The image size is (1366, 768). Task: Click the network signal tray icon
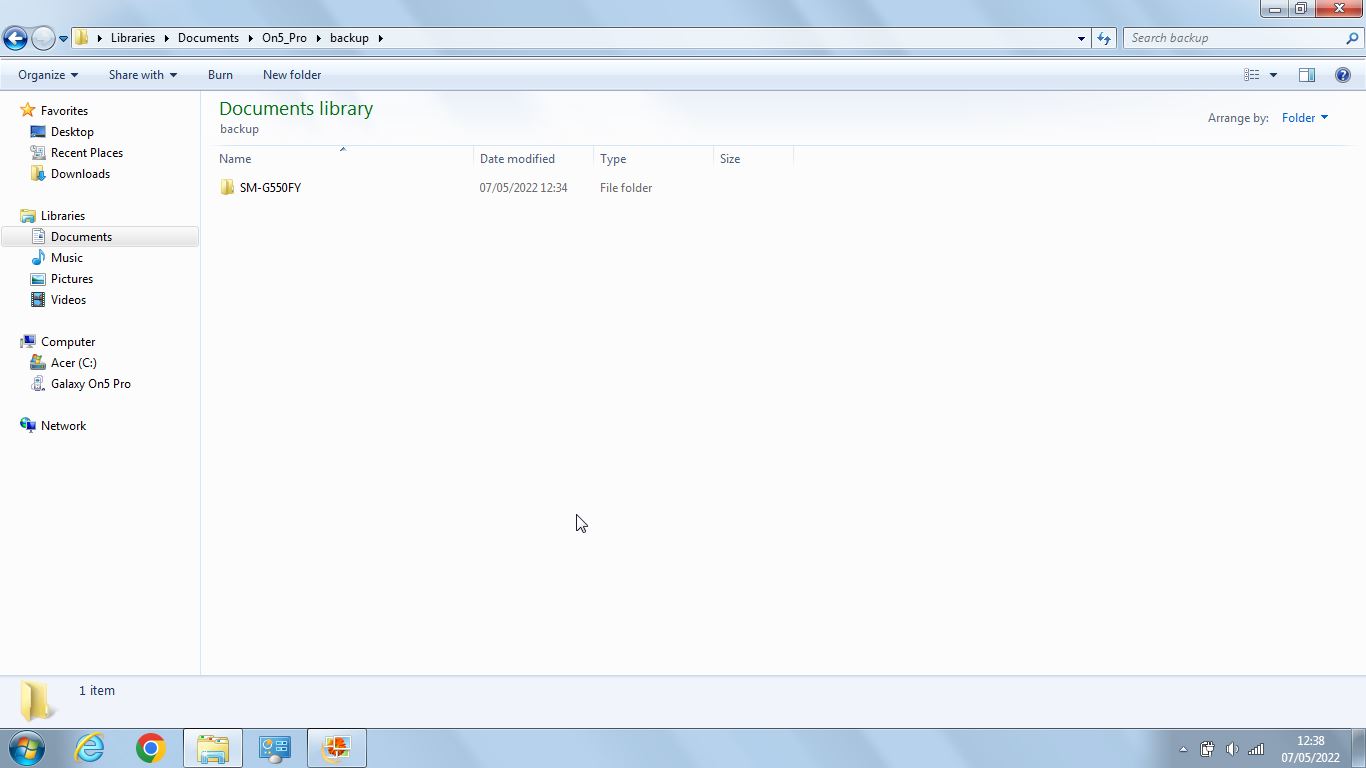point(1256,749)
